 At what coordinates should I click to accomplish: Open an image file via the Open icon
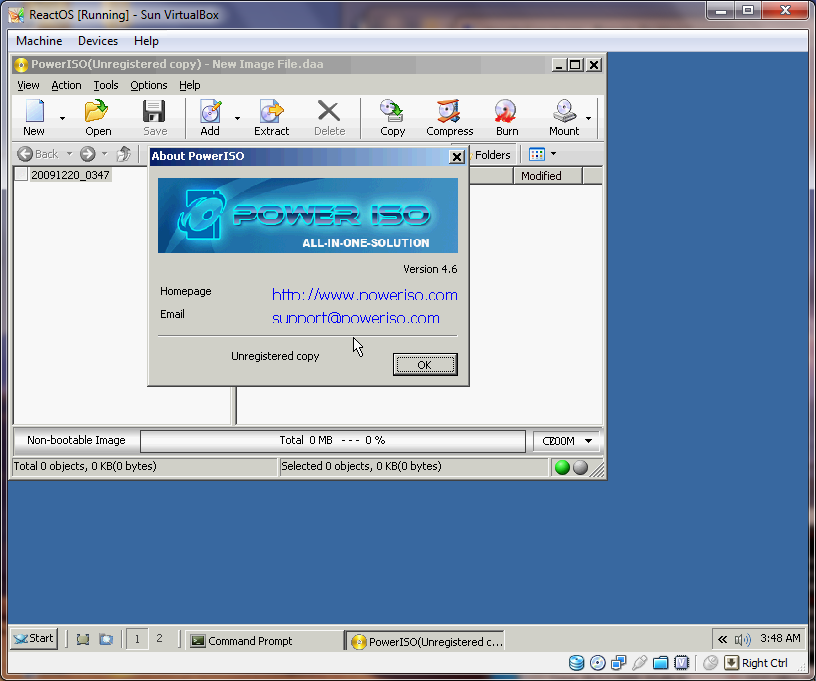[98, 117]
